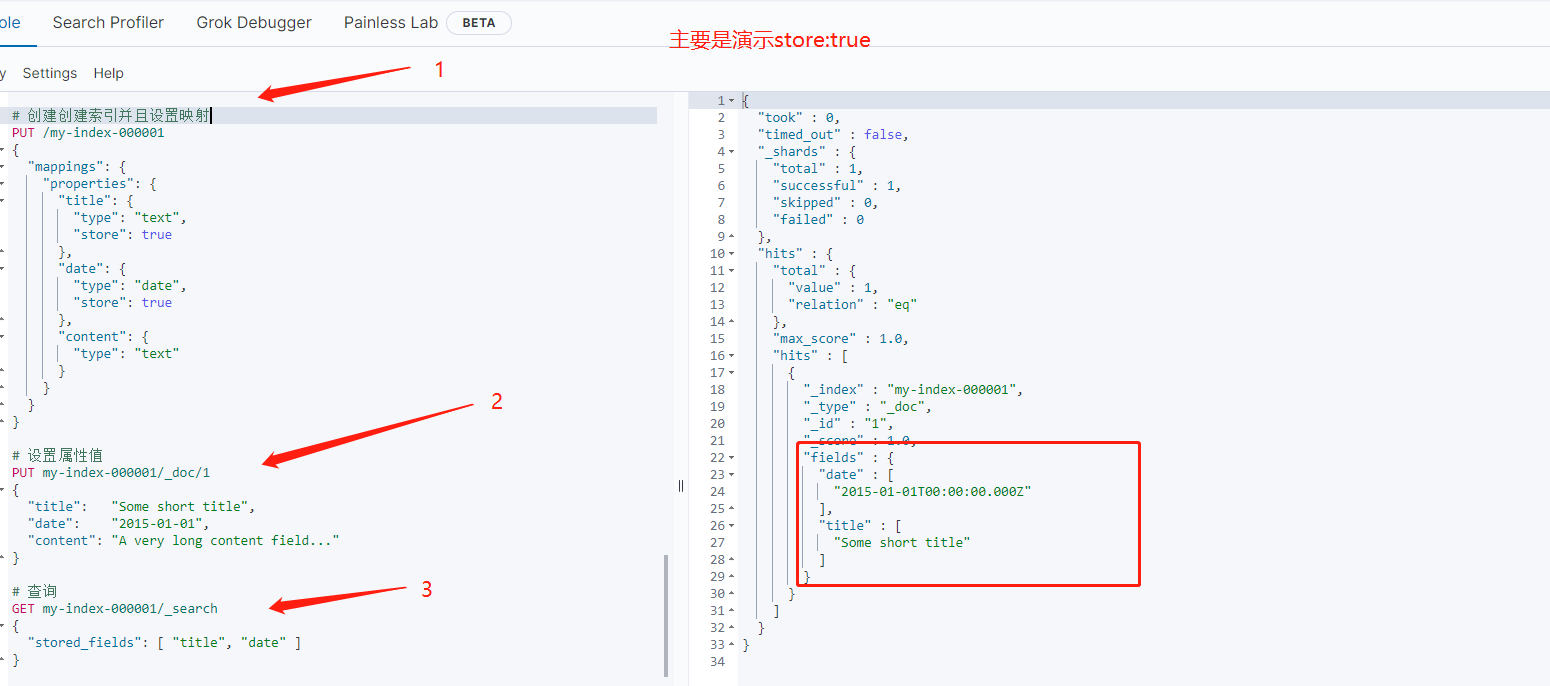Click the BETA badge beside Painless Lab
Screen dimensions: 1550x686
(479, 23)
